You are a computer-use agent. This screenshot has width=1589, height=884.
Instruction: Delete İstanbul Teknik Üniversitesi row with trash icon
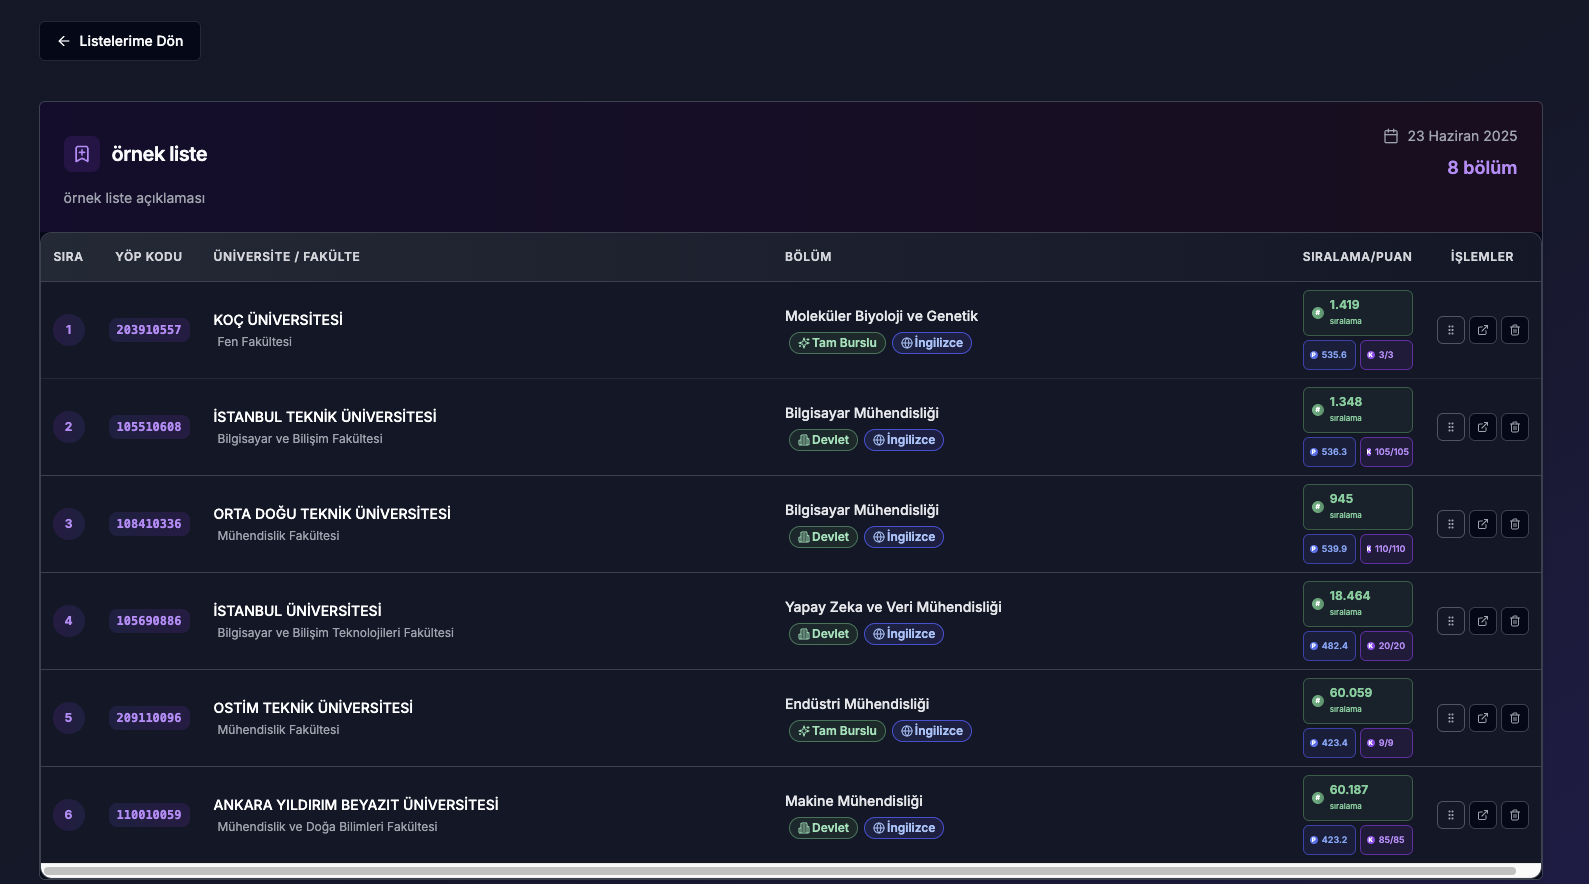coord(1515,427)
